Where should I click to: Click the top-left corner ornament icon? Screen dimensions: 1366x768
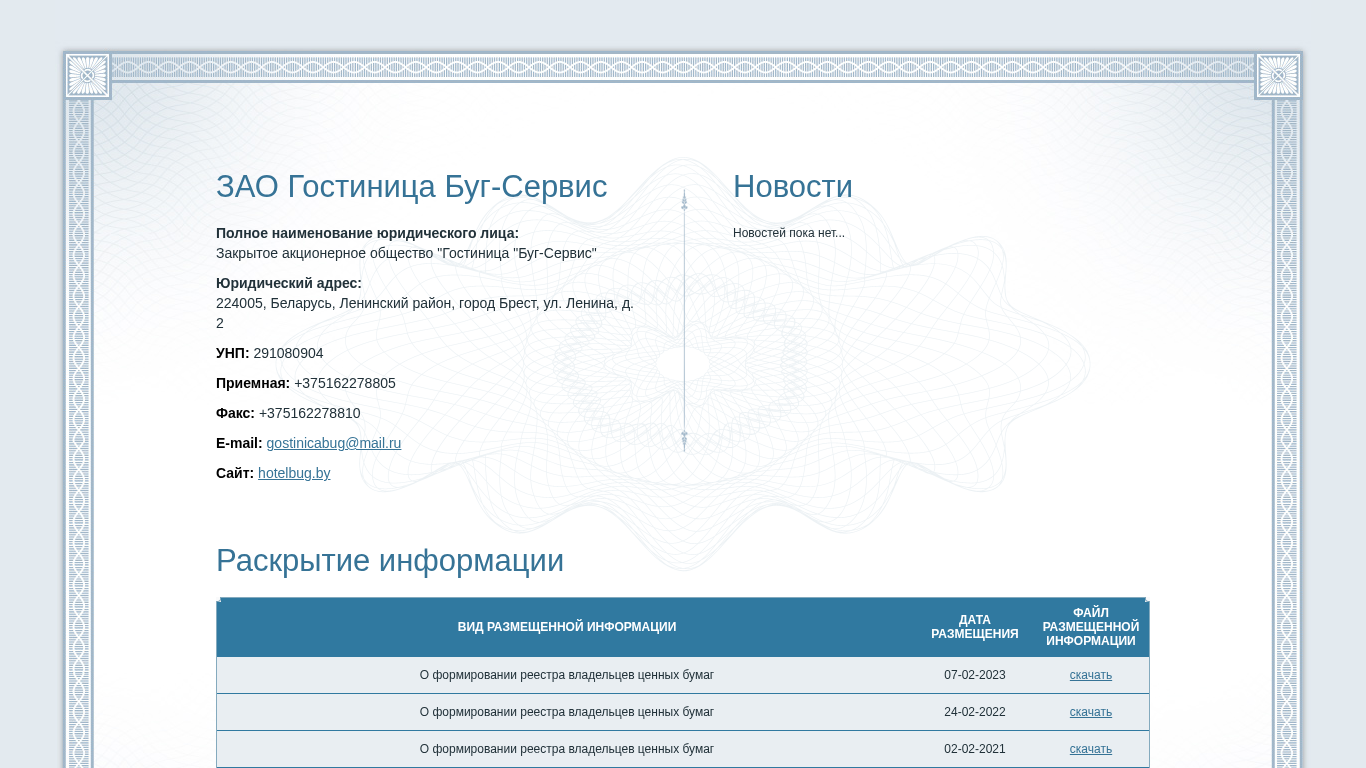87,76
